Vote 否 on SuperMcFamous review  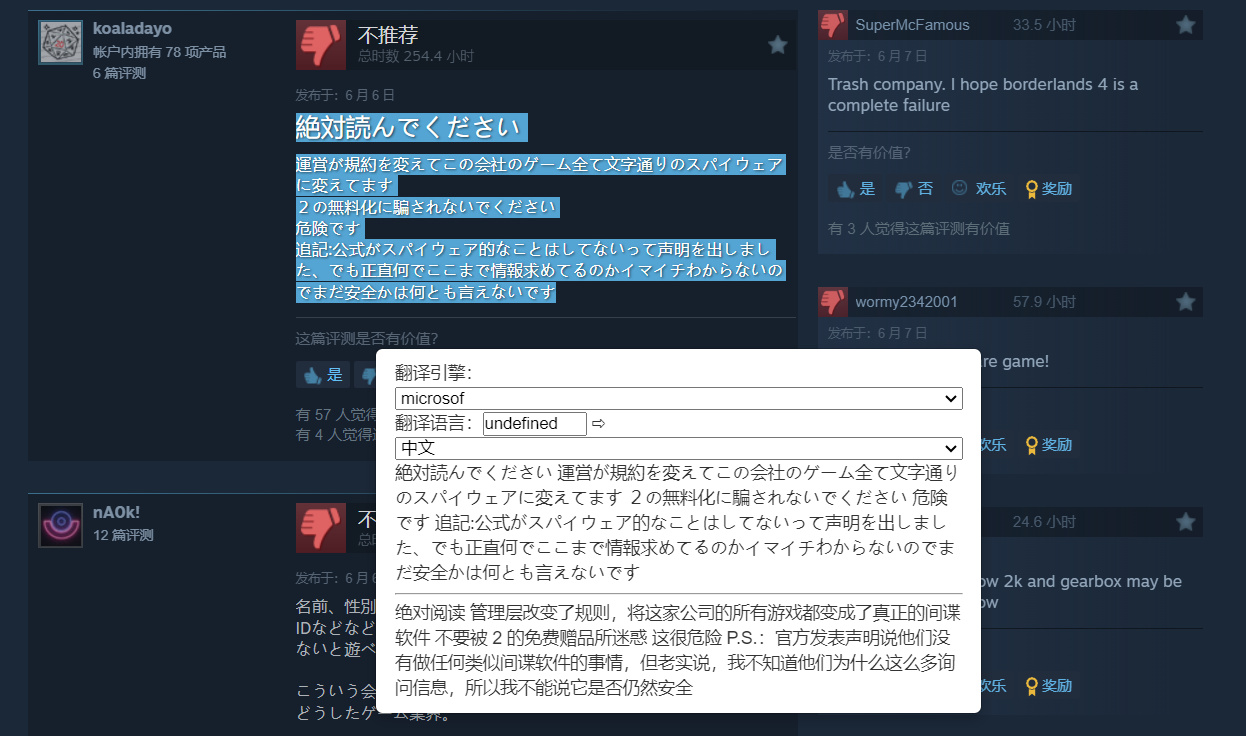click(x=914, y=188)
